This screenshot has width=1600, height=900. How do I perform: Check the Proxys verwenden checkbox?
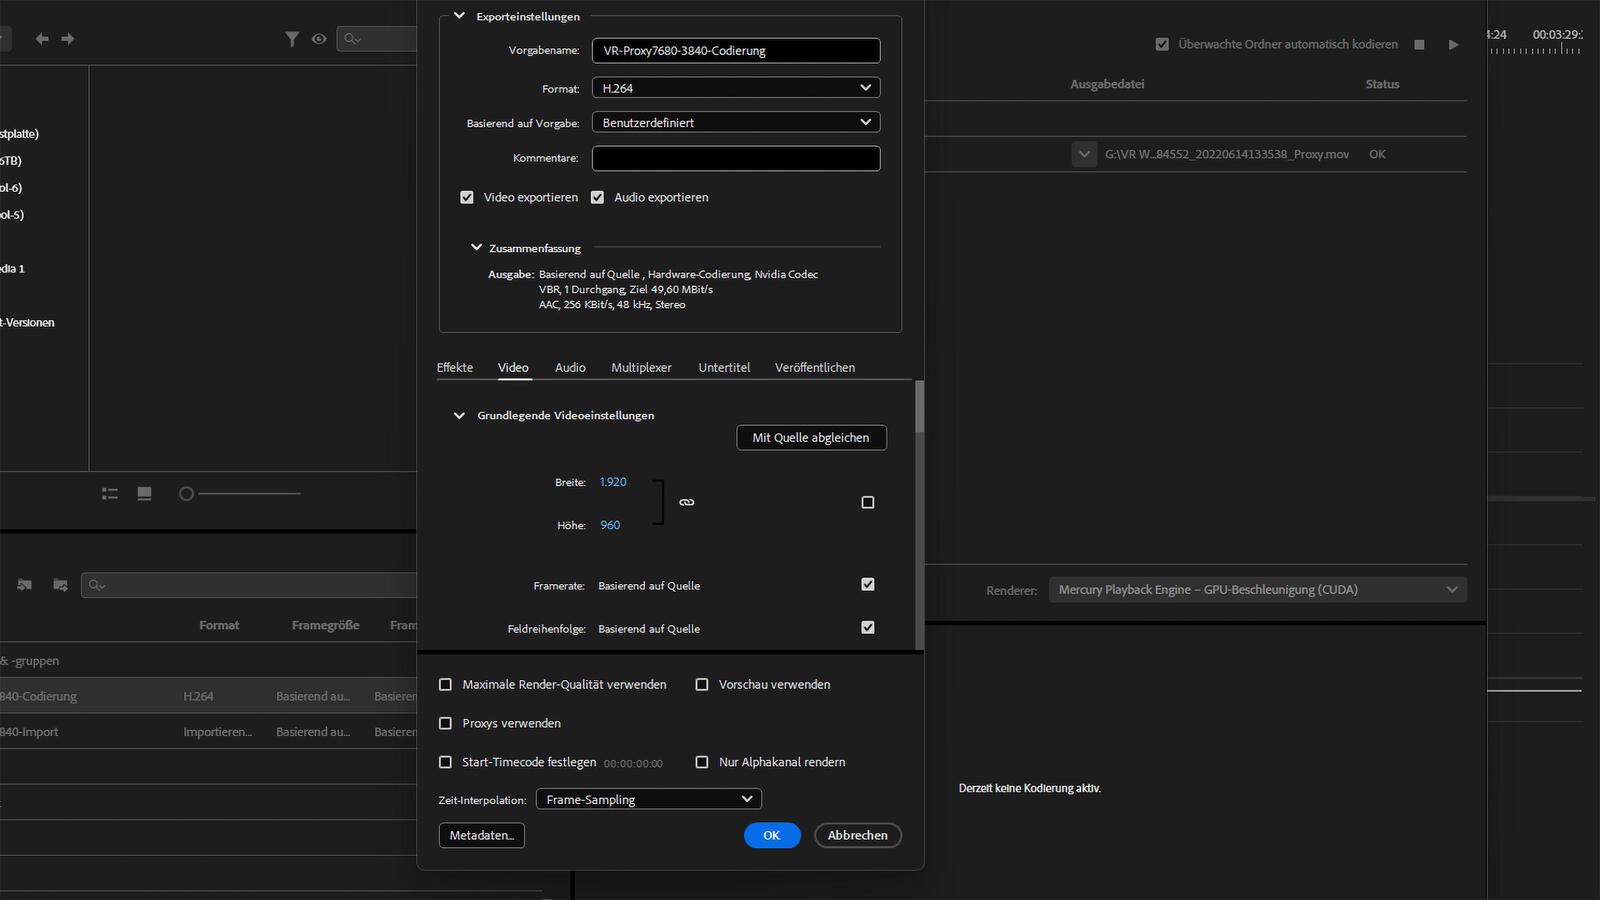click(x=445, y=723)
